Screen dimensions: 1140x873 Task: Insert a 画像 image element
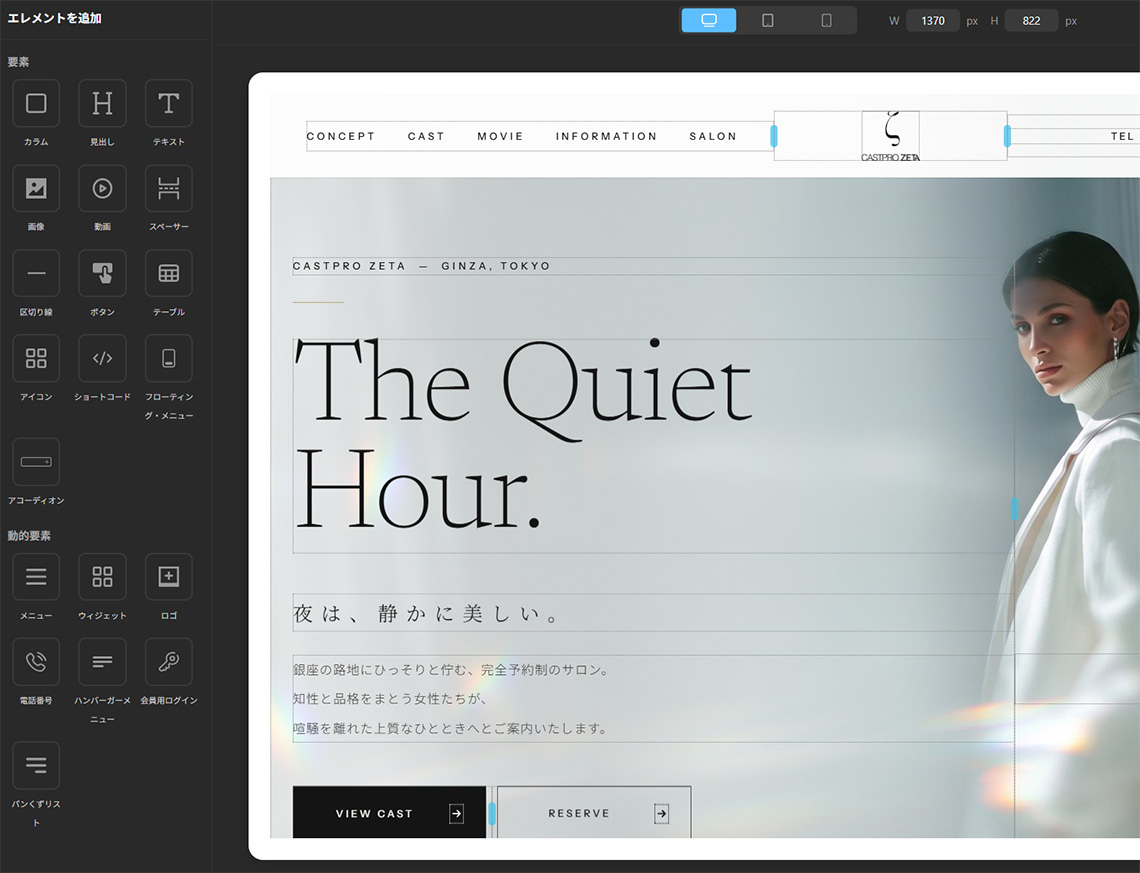(36, 188)
